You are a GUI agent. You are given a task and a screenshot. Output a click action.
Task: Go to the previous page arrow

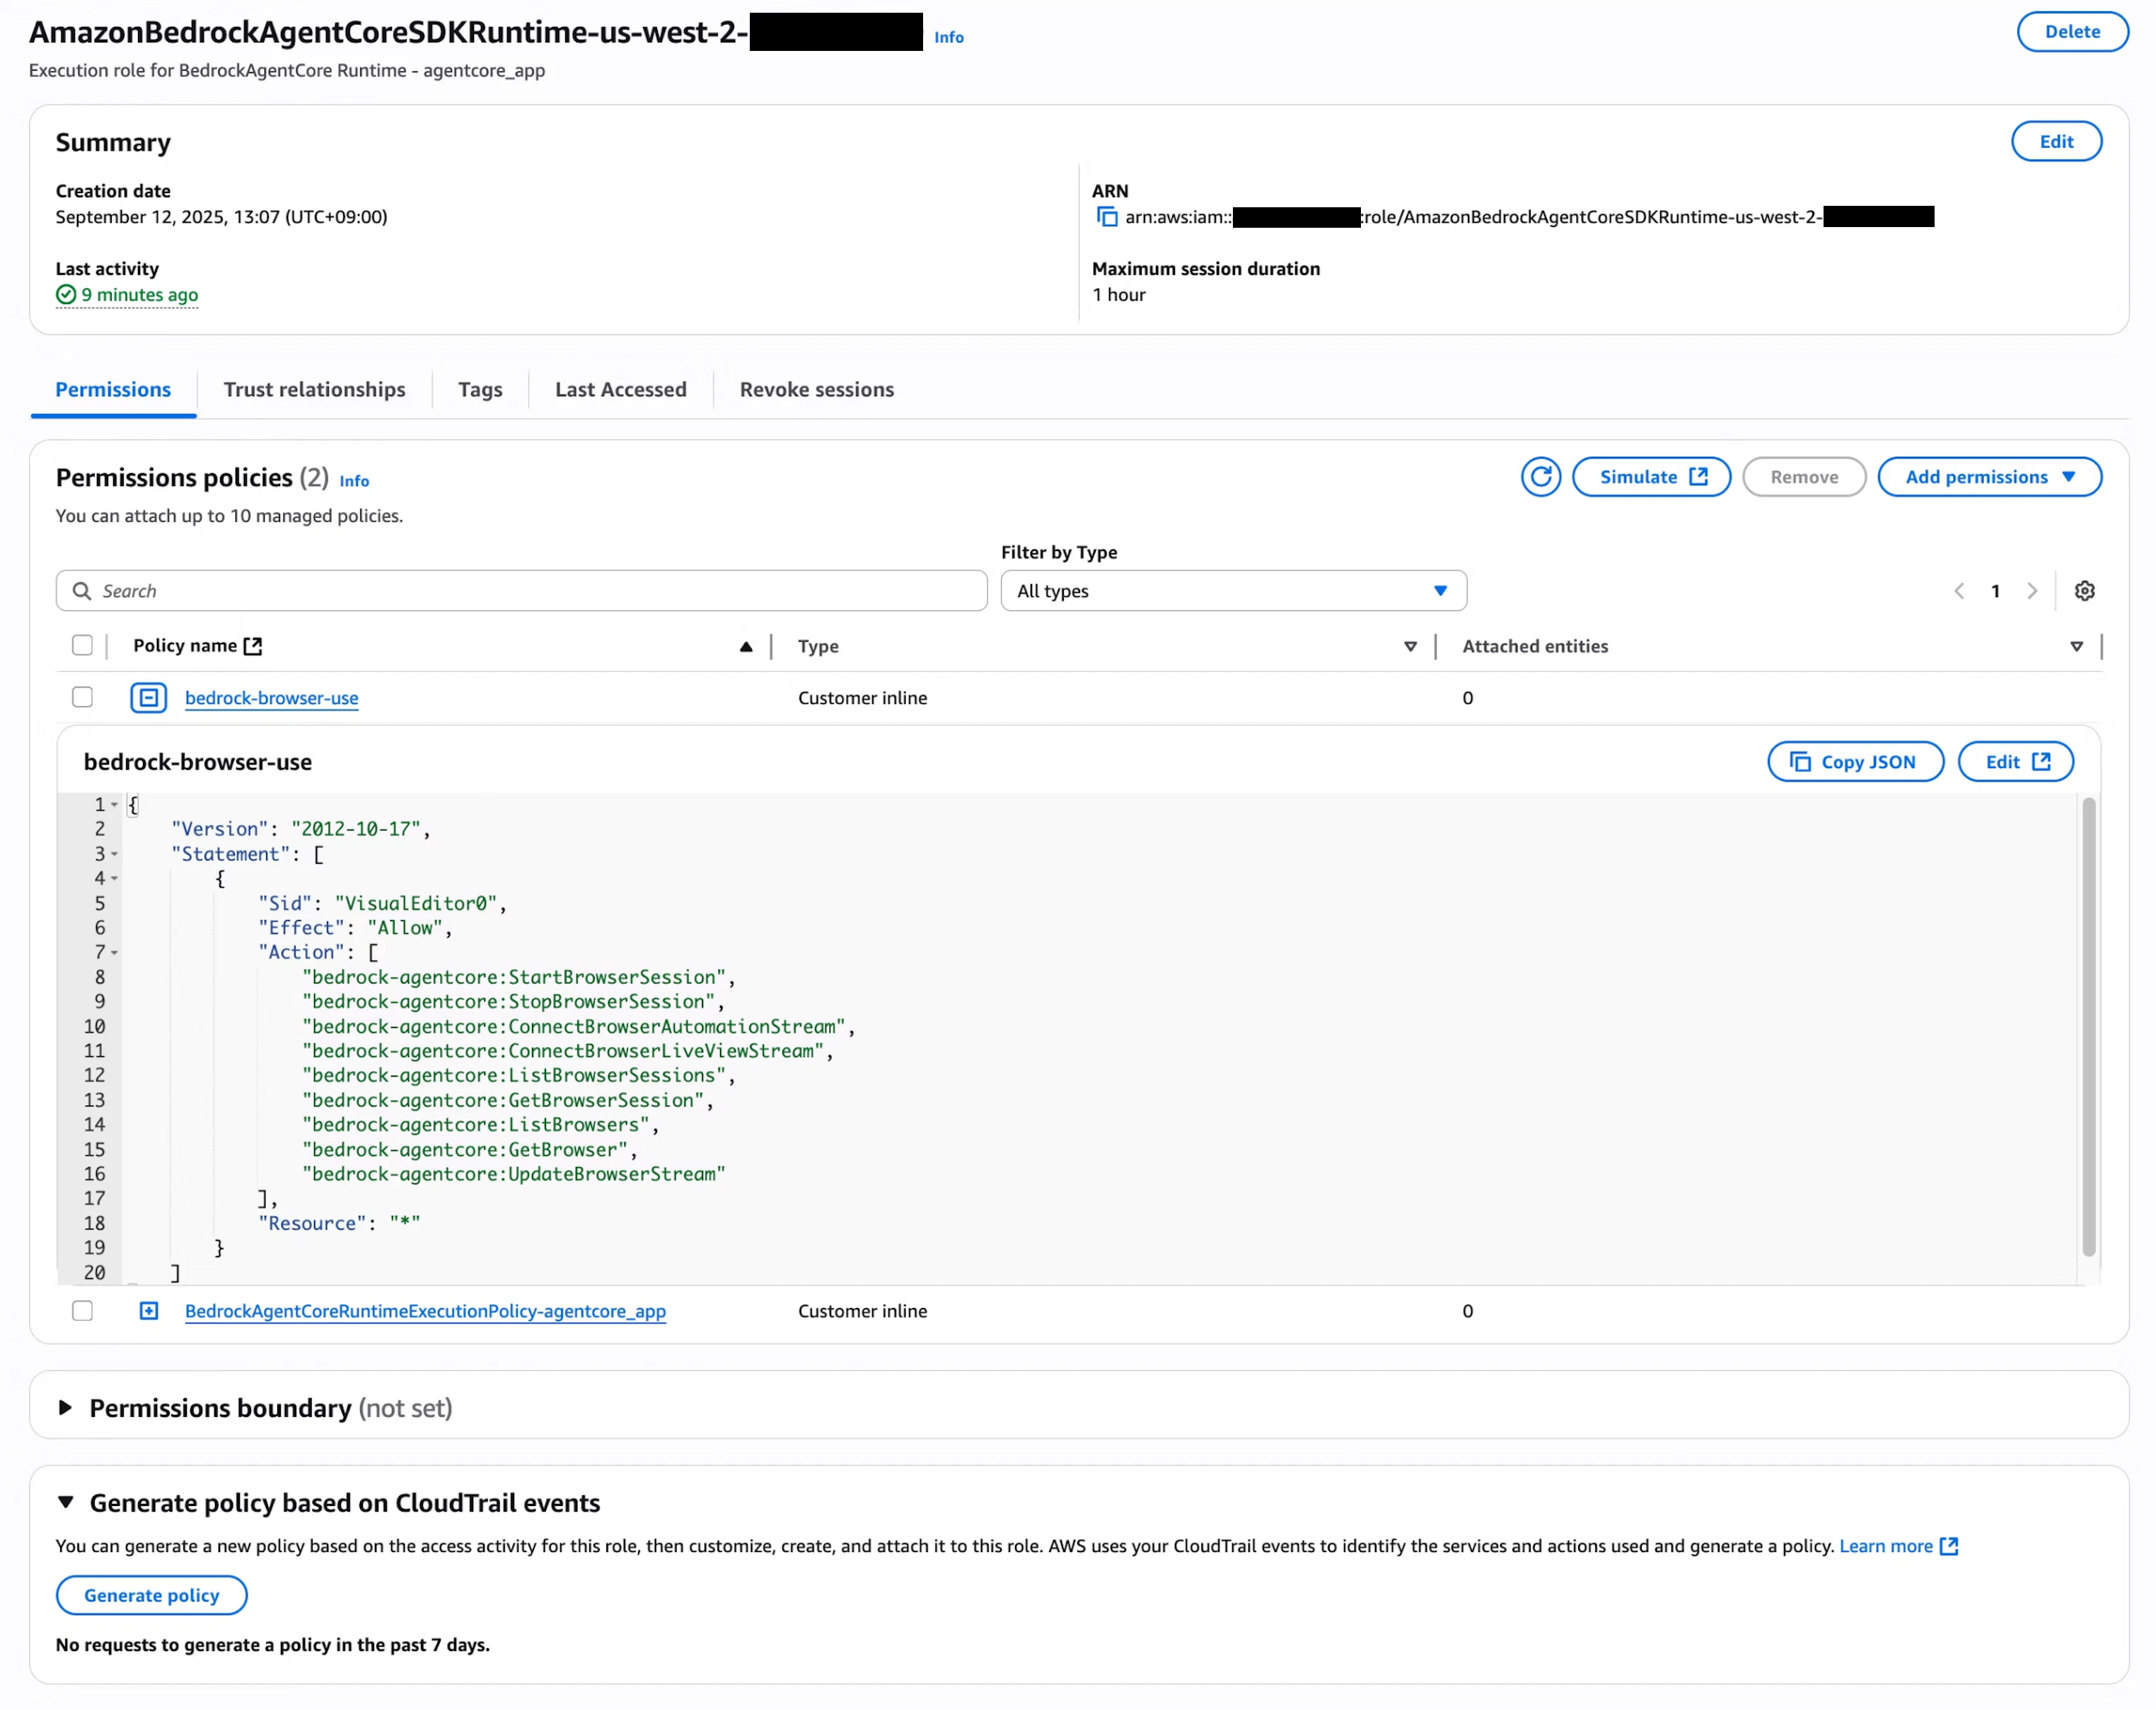[1959, 591]
